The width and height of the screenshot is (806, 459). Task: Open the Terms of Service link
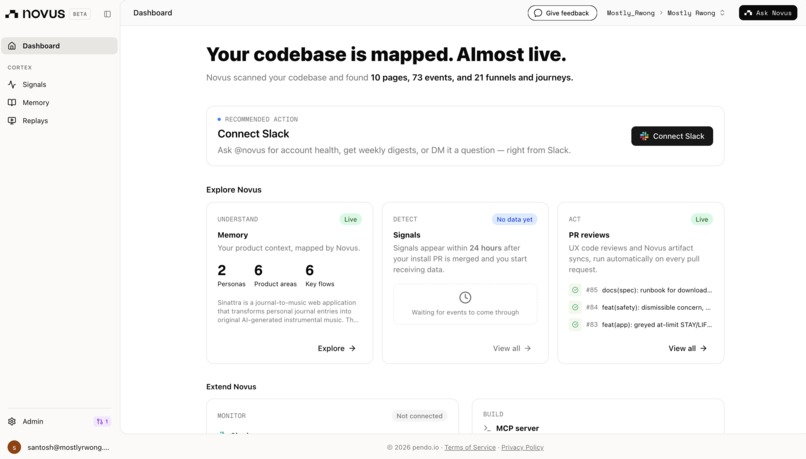click(x=470, y=447)
